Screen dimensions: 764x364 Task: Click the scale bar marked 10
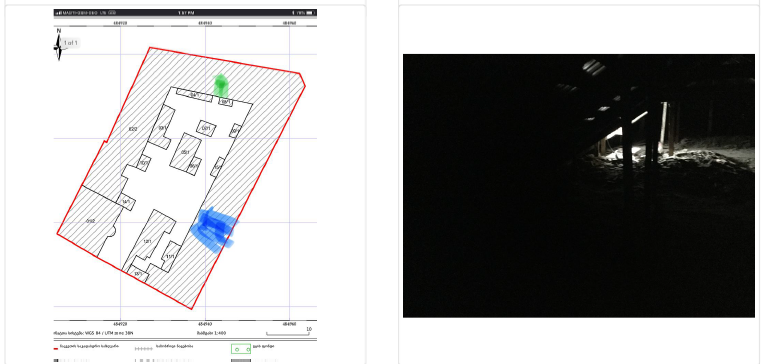288,333
